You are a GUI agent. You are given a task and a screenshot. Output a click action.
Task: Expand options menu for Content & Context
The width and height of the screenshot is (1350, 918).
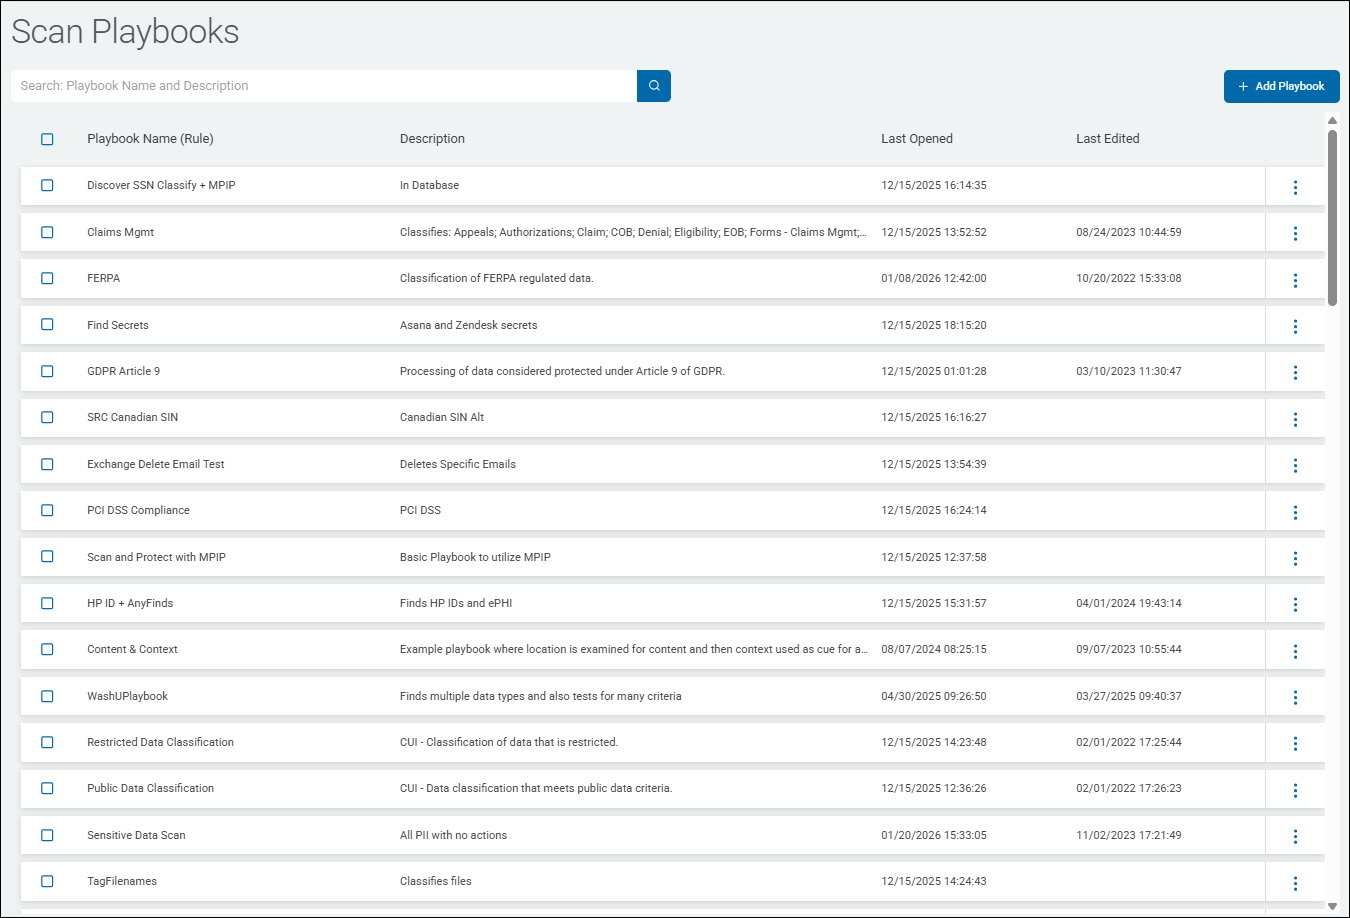1295,651
